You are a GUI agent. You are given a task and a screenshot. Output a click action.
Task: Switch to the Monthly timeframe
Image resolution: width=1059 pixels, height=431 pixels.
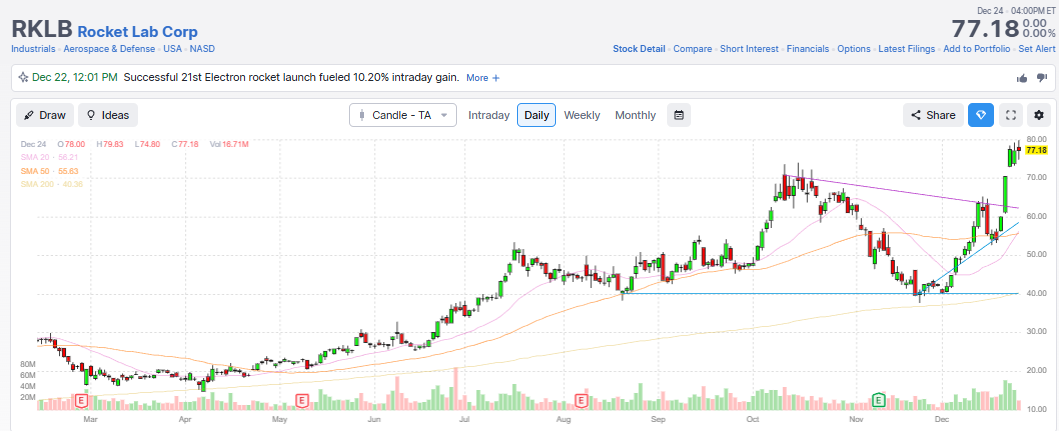pyautogui.click(x=635, y=115)
